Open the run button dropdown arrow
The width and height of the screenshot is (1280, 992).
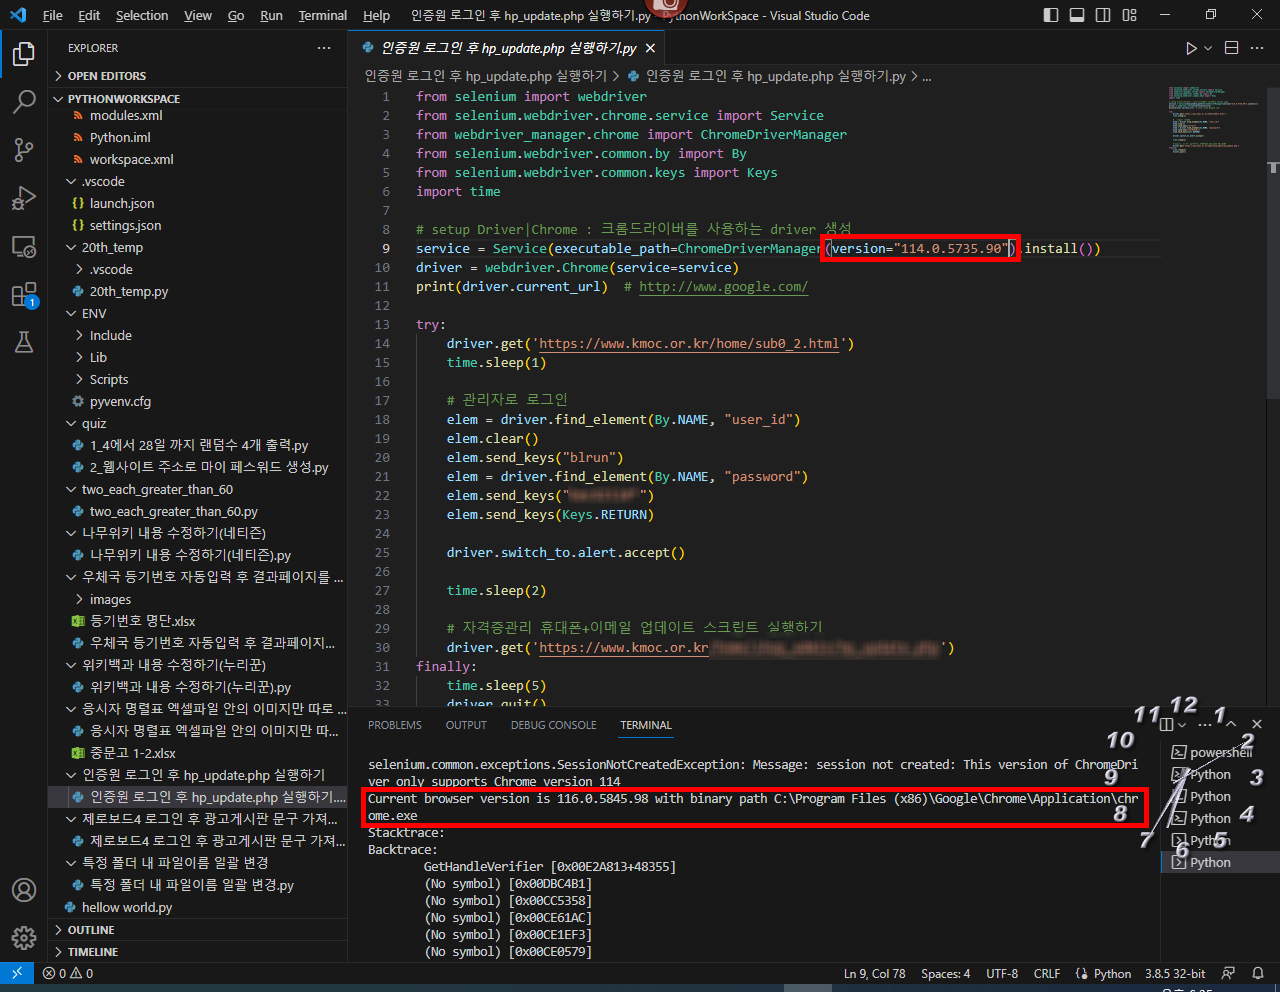coord(1208,48)
